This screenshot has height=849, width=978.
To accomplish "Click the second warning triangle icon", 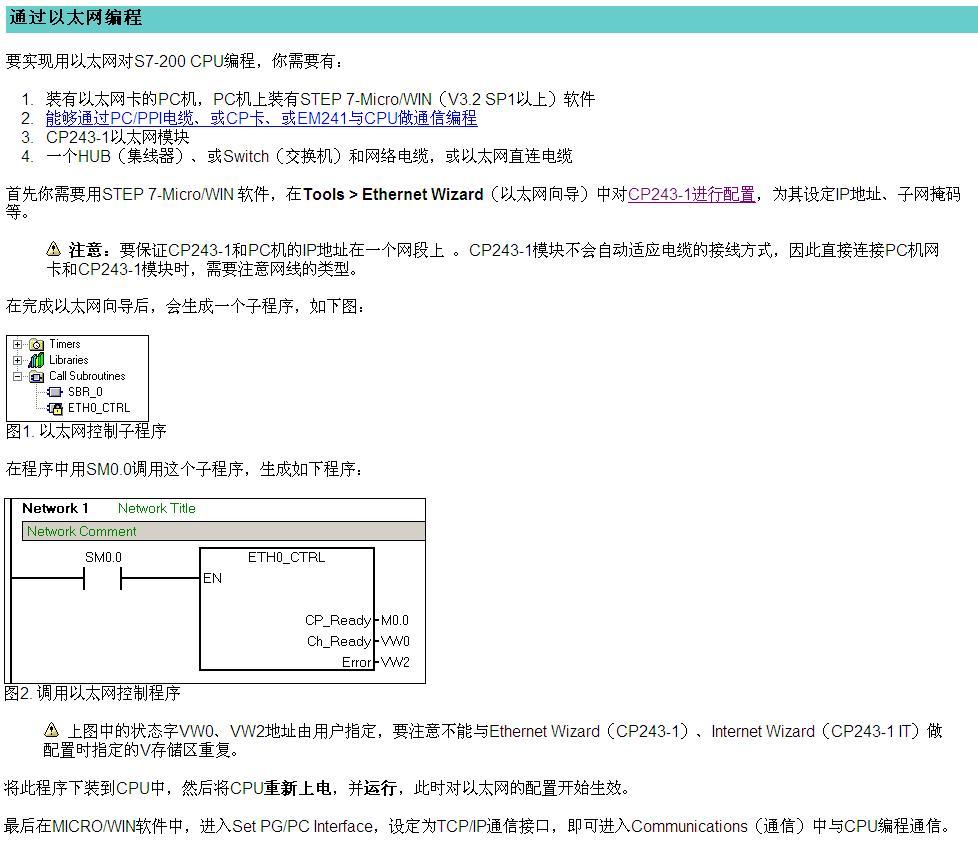I will 51,731.
